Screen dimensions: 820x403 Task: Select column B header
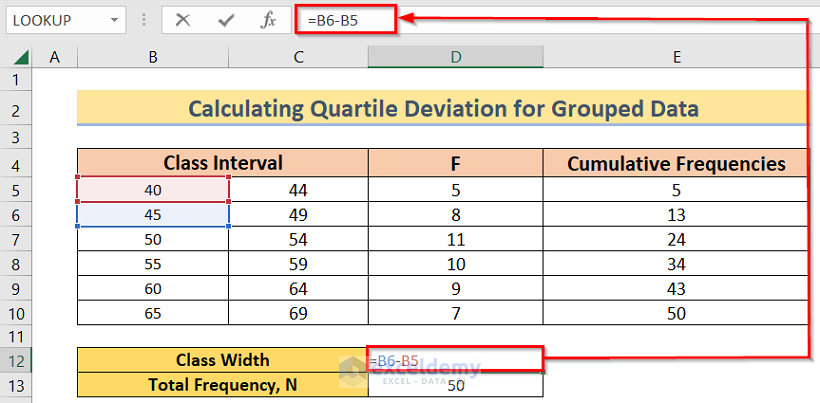pos(152,58)
